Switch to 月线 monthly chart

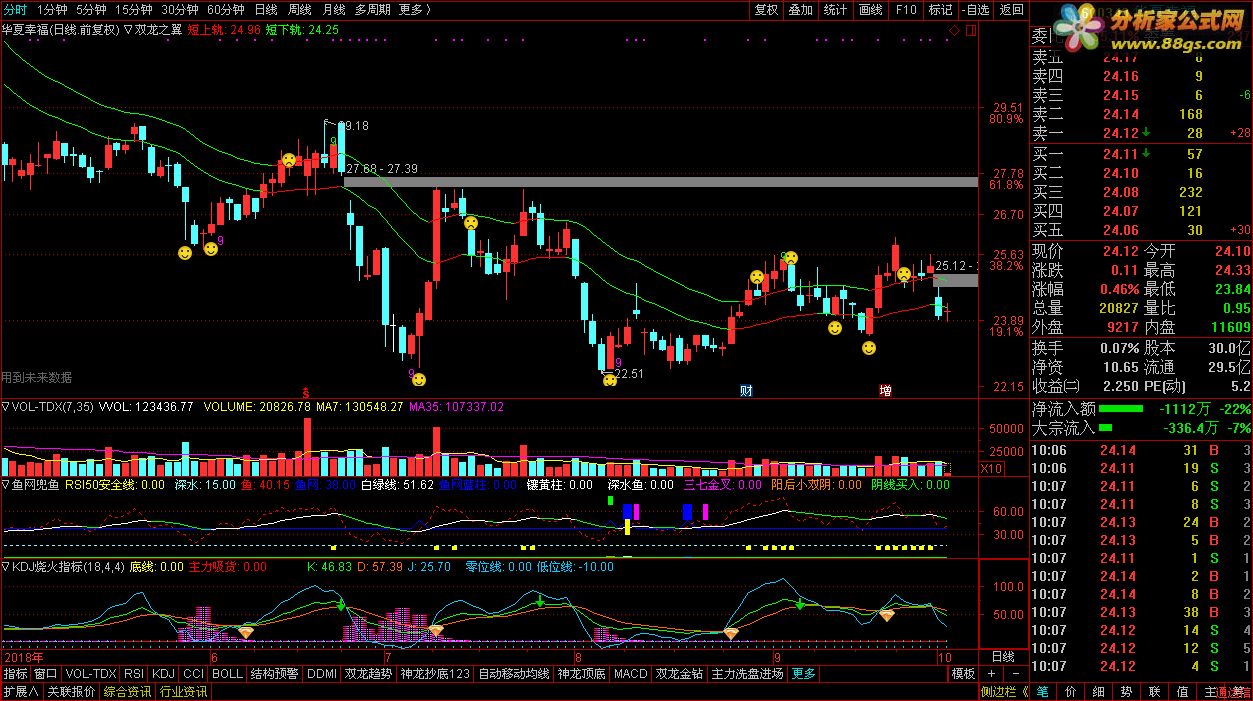[x=333, y=9]
